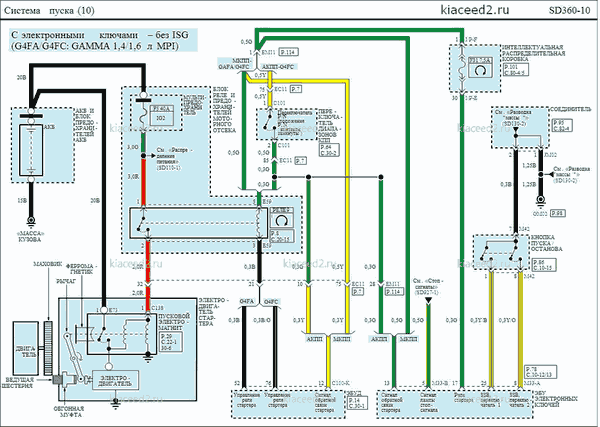Click the fuse symbol in intelligent distribution box
This screenshot has height=427, width=600.
coord(462,68)
